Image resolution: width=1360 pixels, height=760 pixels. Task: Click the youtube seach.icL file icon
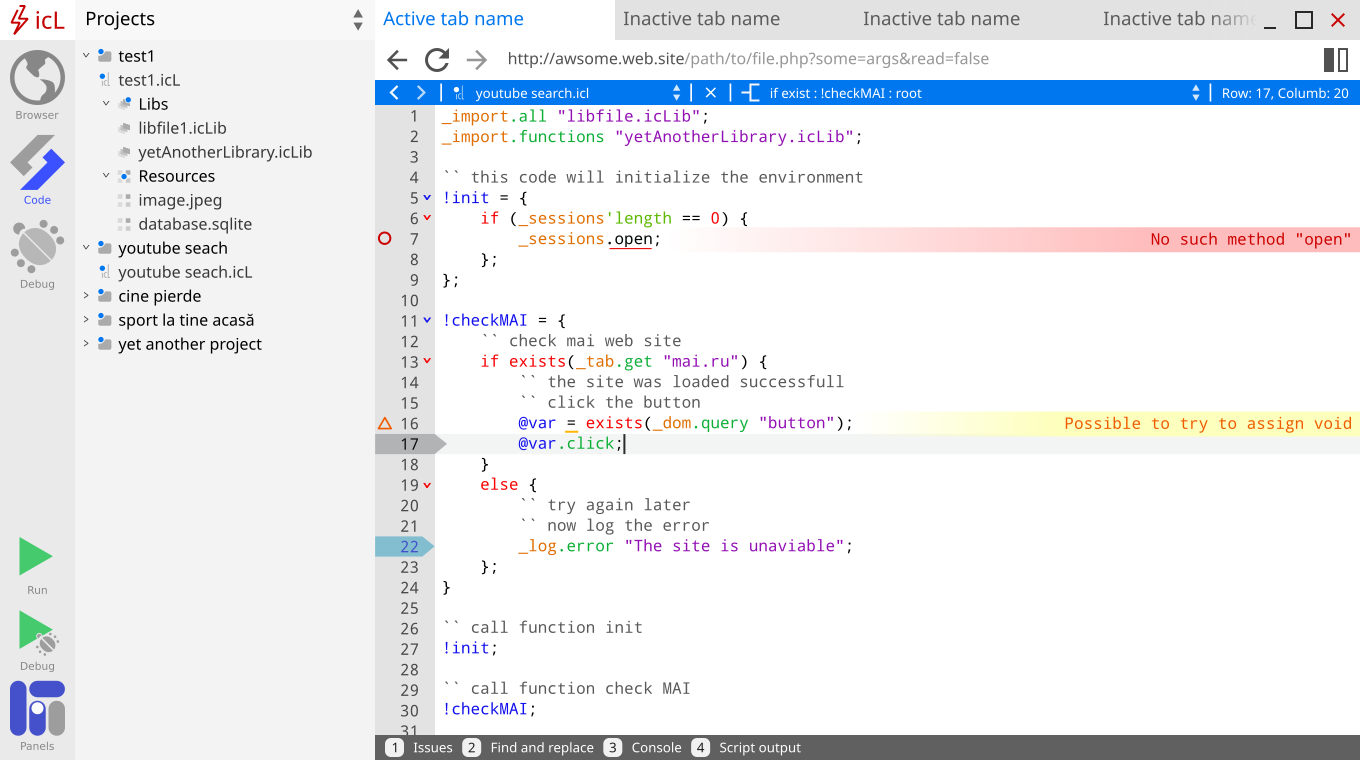[x=104, y=272]
